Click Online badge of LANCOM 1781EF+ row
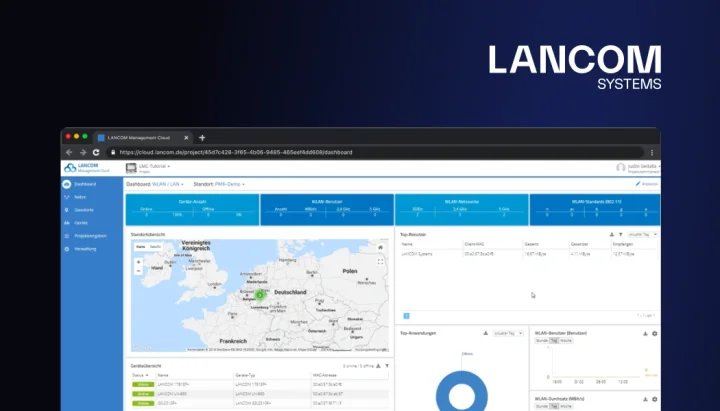720x411 pixels. point(143,385)
